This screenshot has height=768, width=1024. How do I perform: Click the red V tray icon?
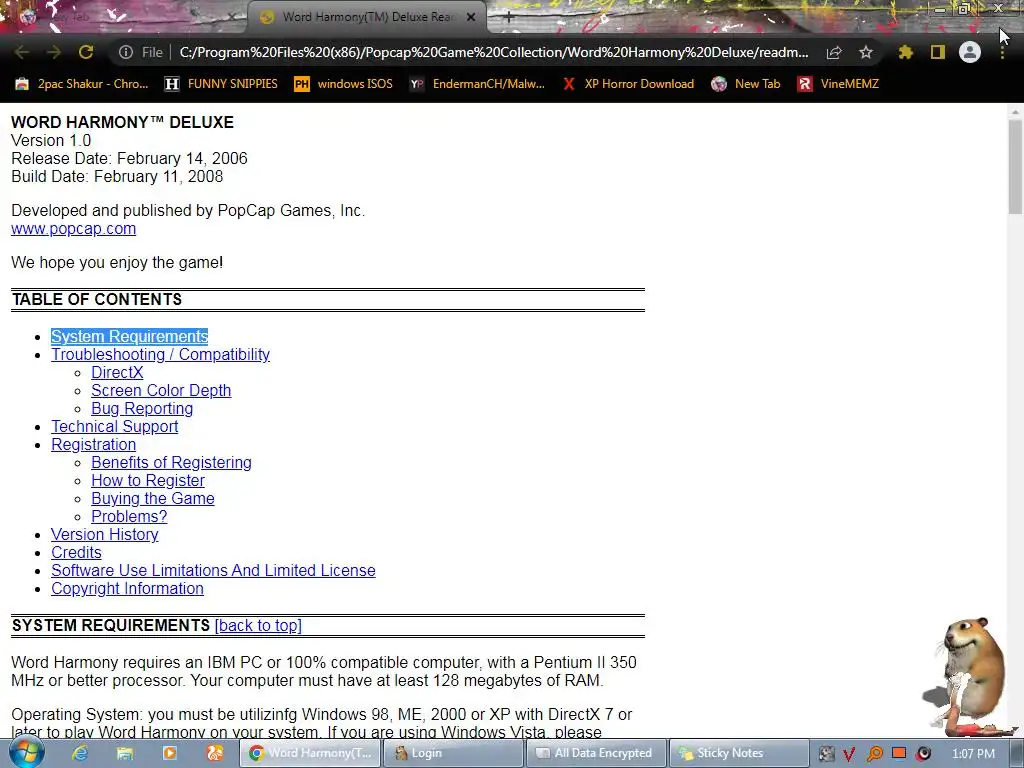[x=849, y=754]
